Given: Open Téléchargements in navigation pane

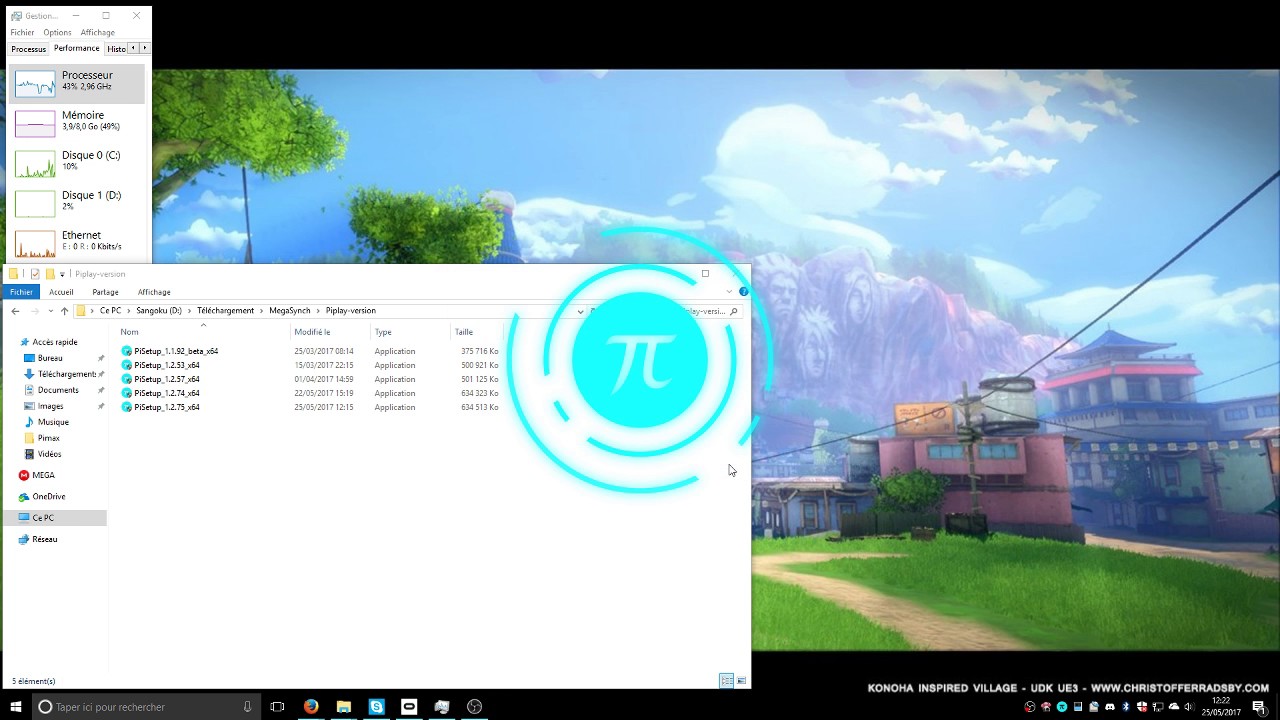Looking at the screenshot, I should (x=67, y=374).
